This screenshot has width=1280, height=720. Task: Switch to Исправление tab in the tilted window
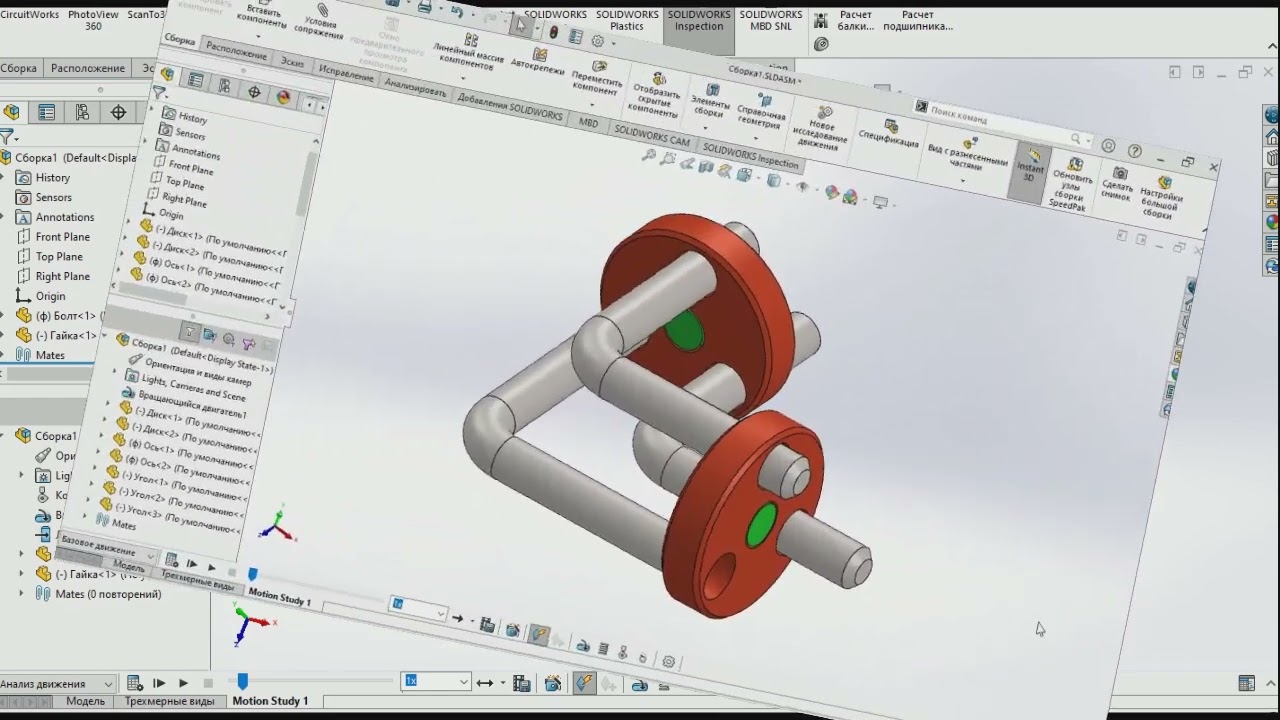[x=345, y=73]
